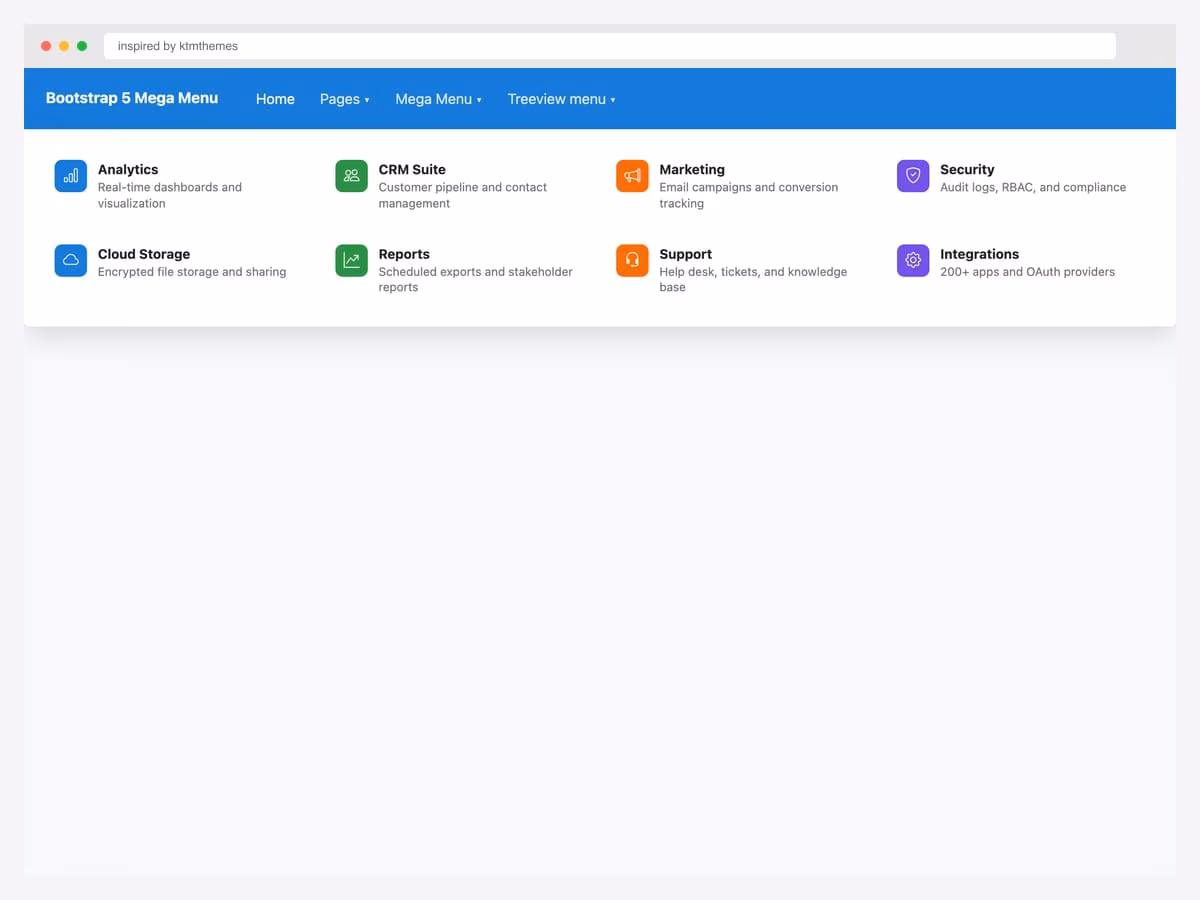
Task: Click '200+ apps and OAuth providers' text
Action: pos(1027,272)
